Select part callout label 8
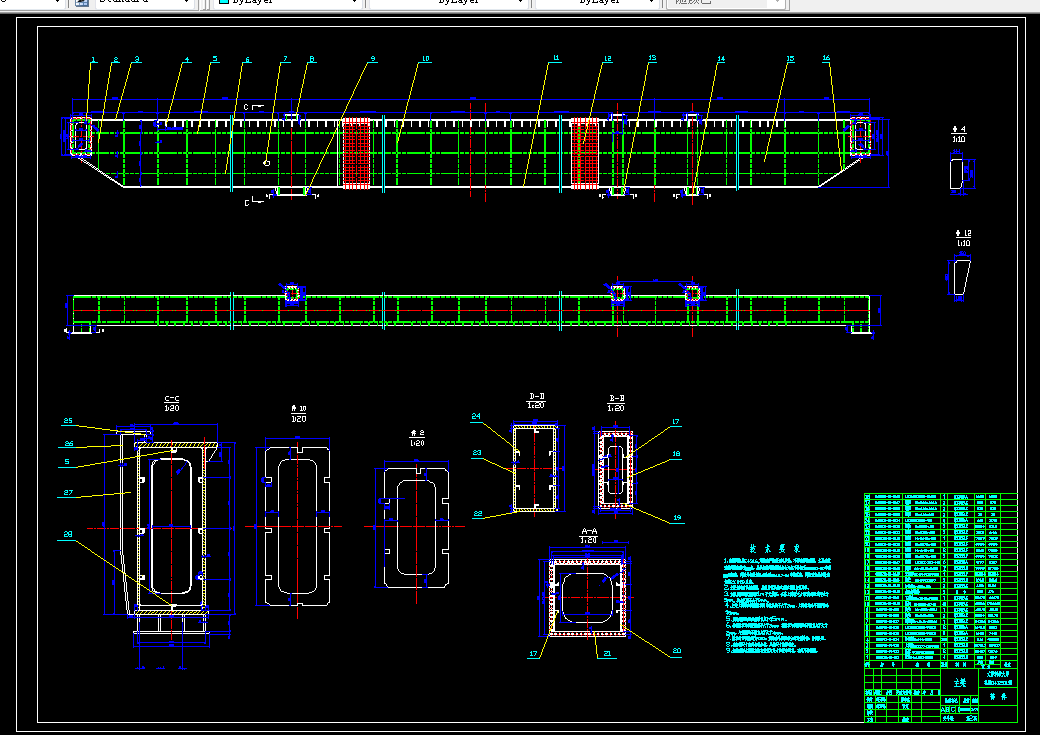1040x735 pixels. (x=312, y=60)
